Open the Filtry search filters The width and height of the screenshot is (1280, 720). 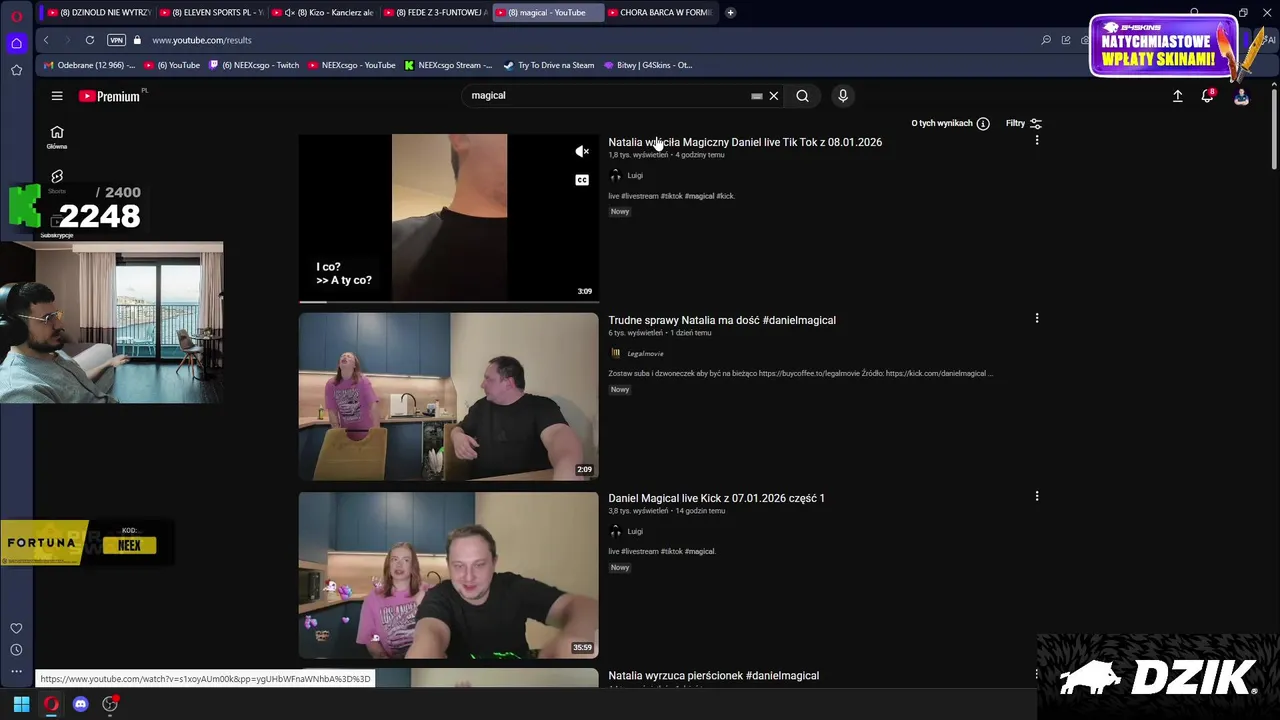coord(1024,123)
